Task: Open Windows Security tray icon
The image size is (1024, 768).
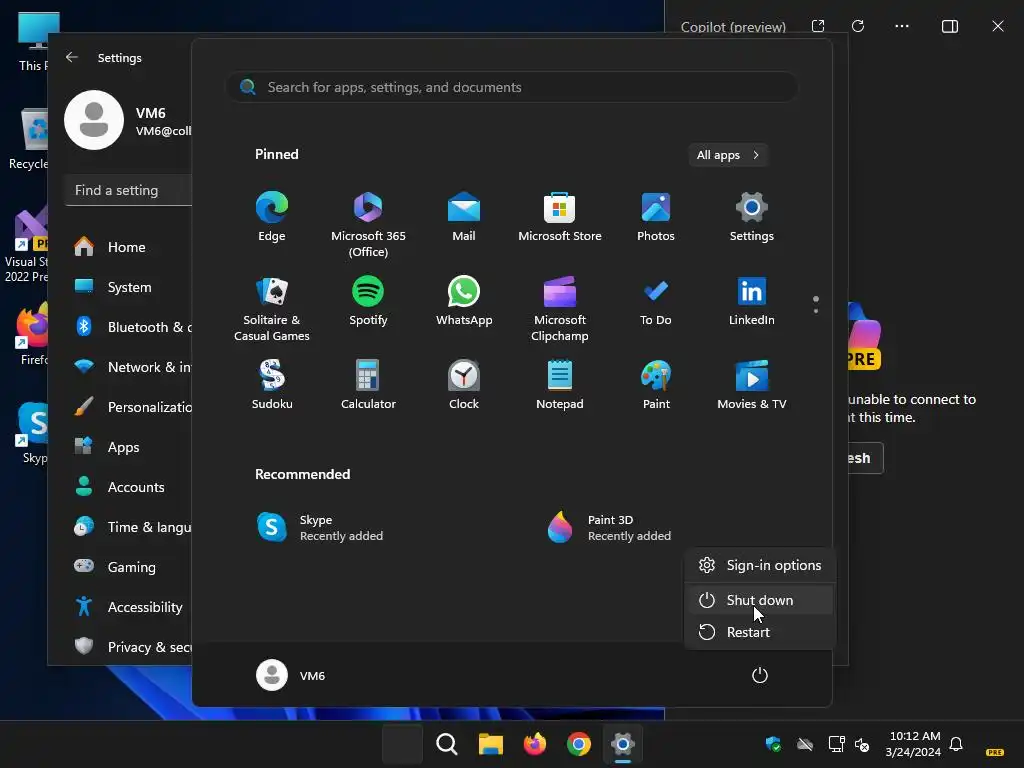Action: point(773,744)
